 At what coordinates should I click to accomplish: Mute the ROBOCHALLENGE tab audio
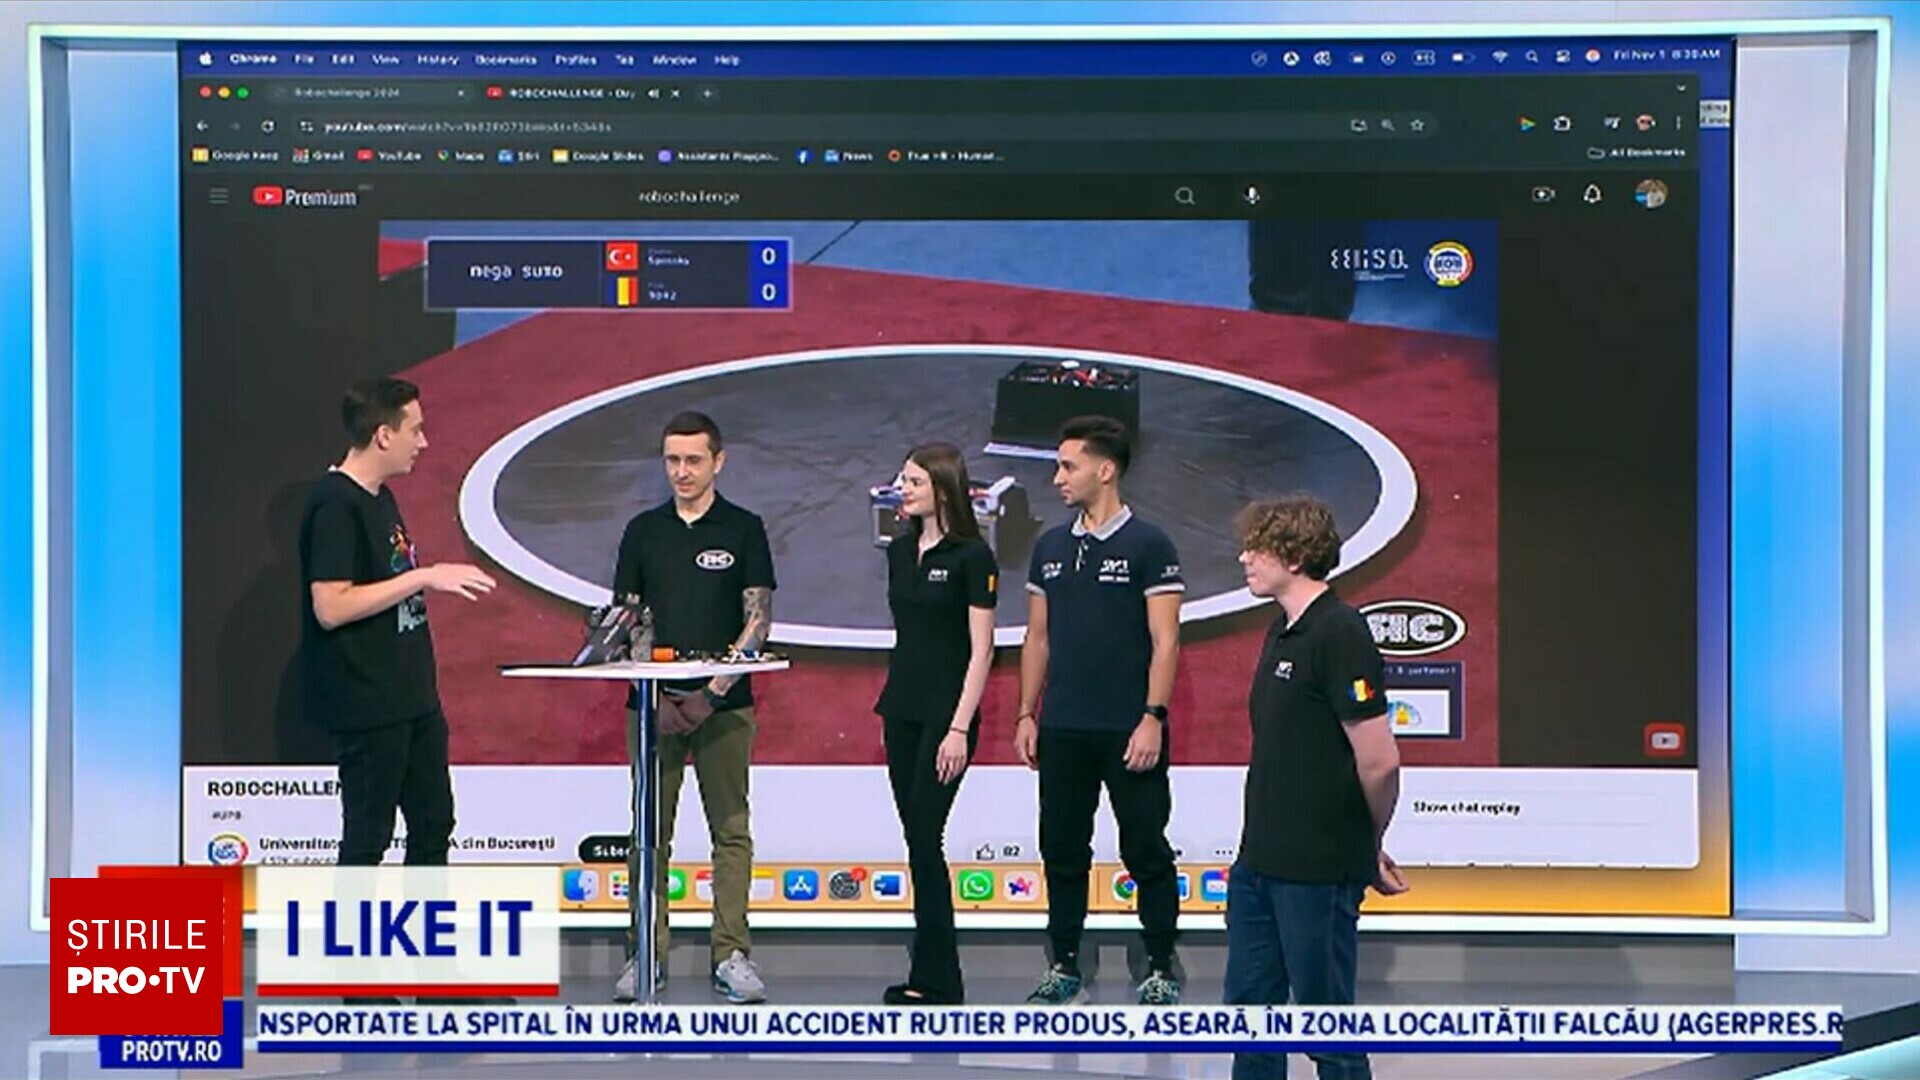click(653, 93)
